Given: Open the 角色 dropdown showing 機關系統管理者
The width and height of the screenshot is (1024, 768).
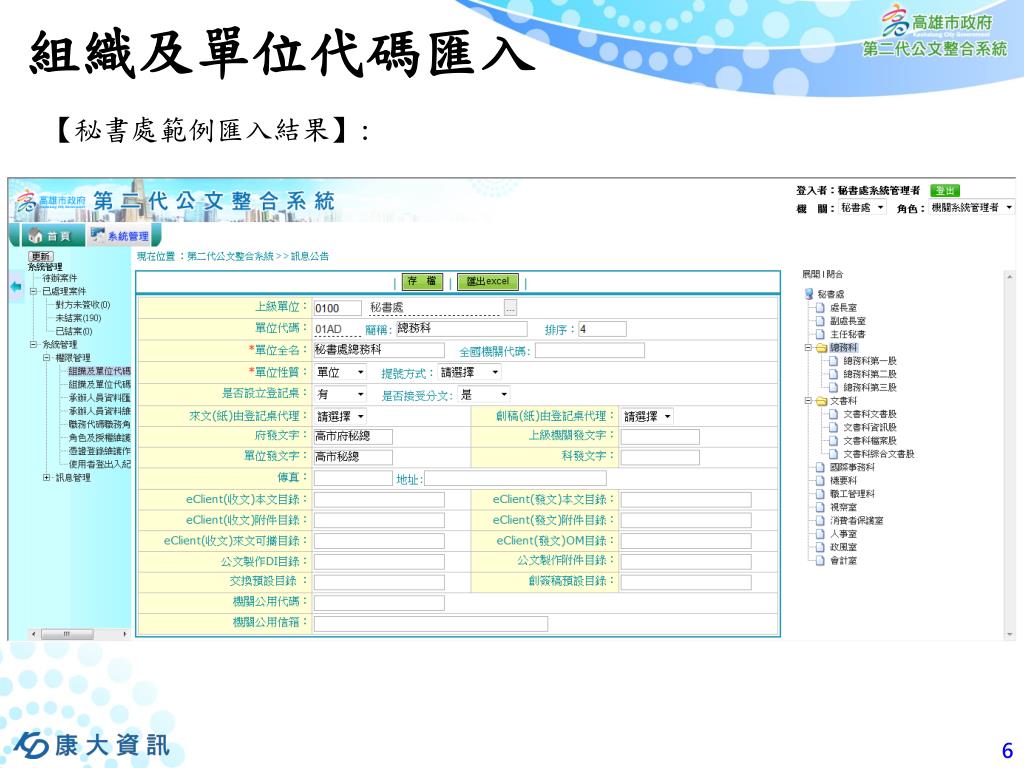Looking at the screenshot, I should click(x=971, y=208).
